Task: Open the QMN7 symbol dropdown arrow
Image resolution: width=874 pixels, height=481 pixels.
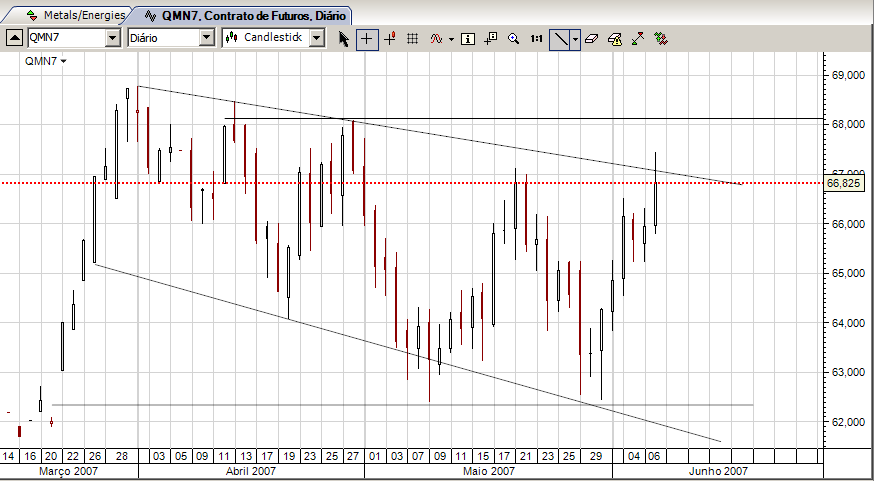Action: 113,38
